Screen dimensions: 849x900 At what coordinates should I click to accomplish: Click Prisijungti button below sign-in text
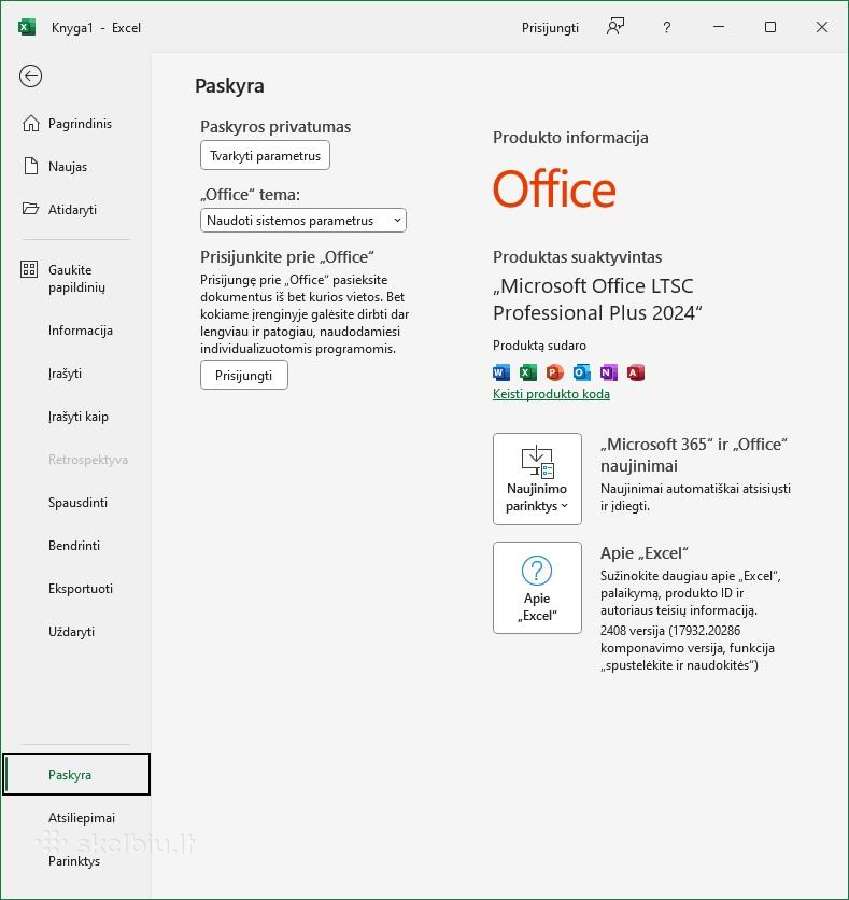[x=243, y=375]
